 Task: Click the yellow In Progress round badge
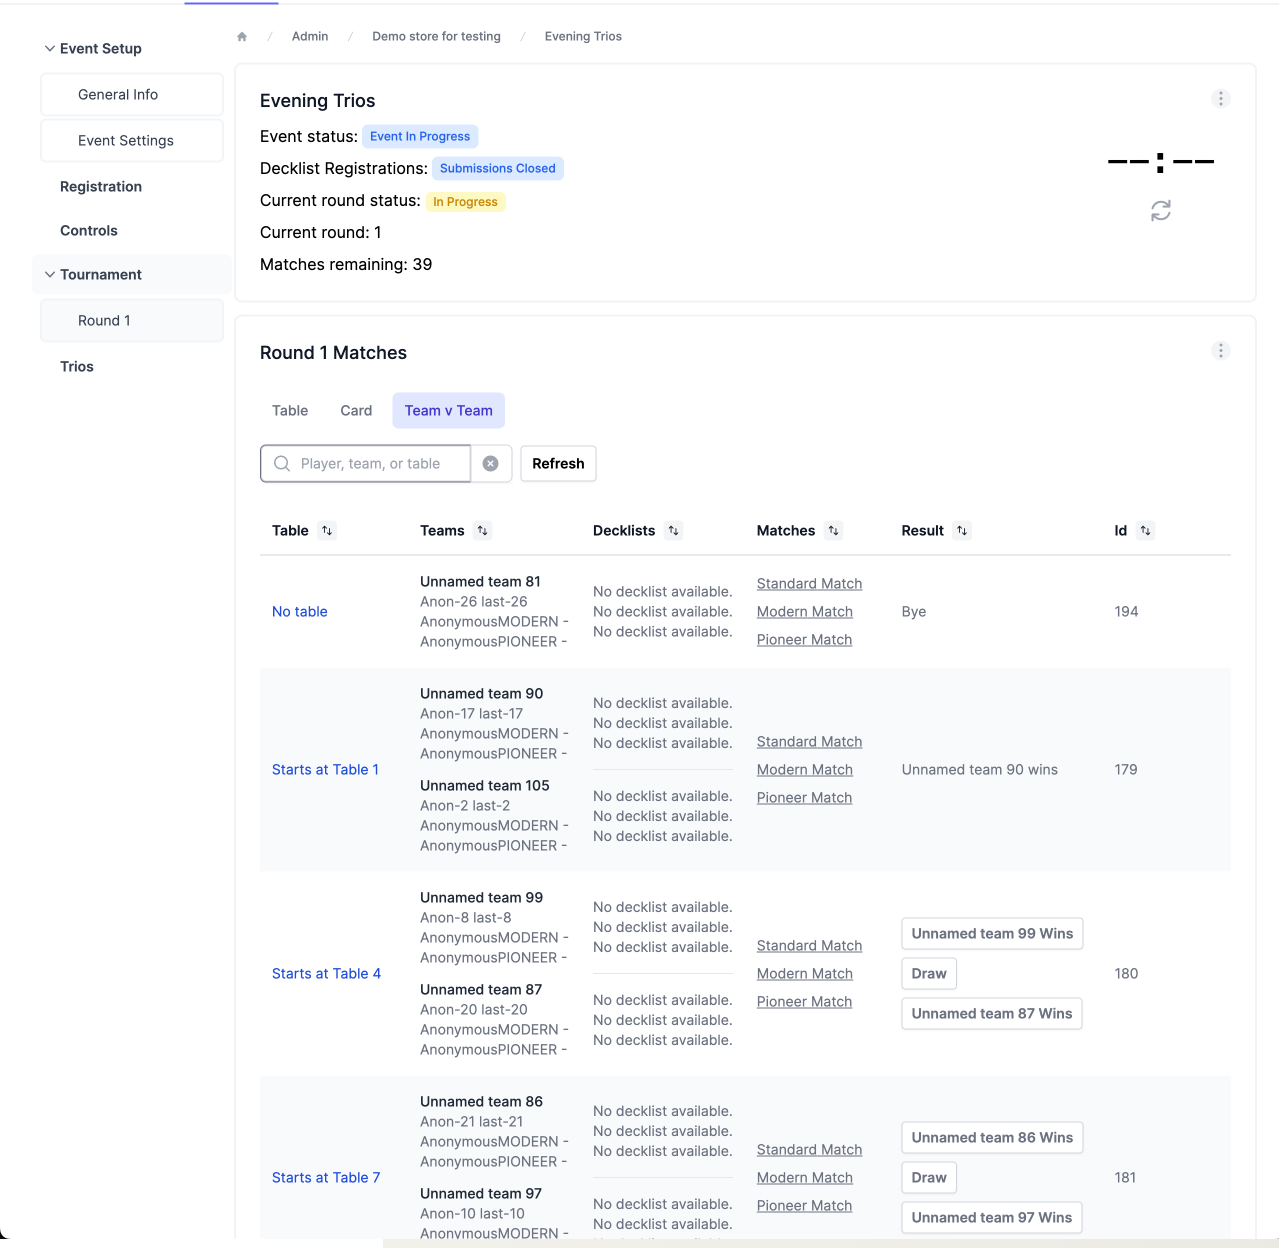tap(465, 202)
